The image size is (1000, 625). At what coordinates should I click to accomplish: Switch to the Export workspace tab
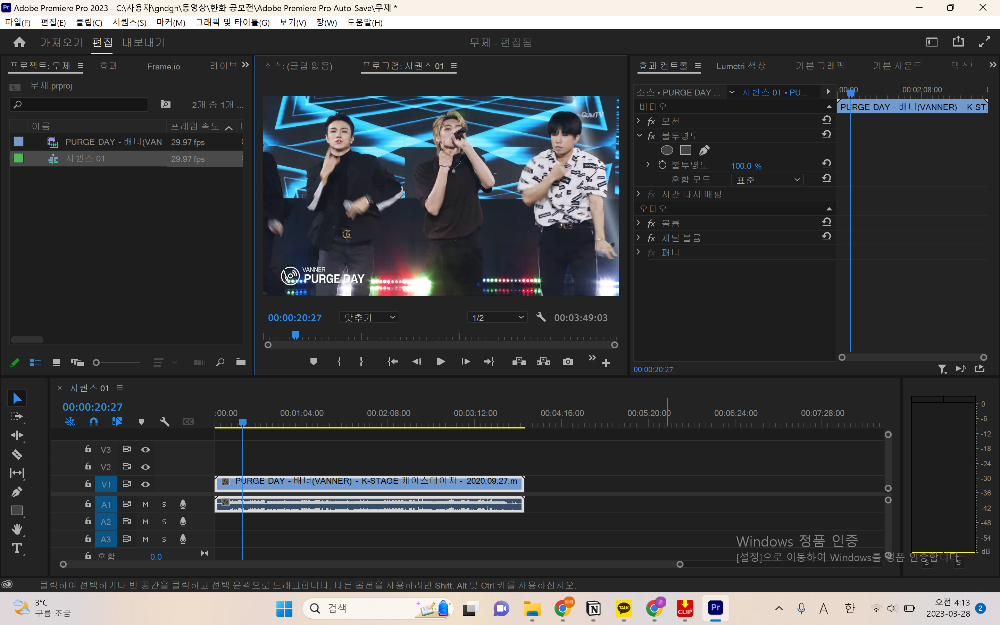[143, 42]
